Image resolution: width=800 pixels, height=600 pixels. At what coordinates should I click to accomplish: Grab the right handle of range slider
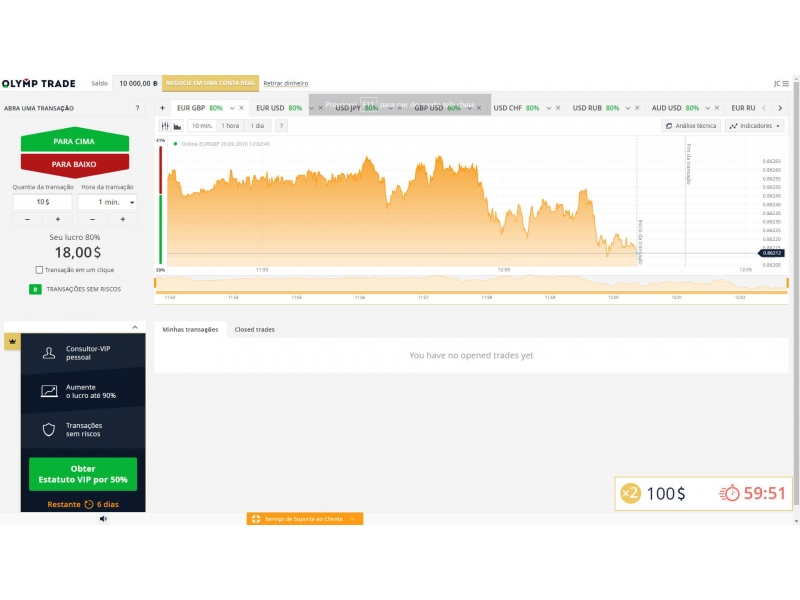click(788, 283)
